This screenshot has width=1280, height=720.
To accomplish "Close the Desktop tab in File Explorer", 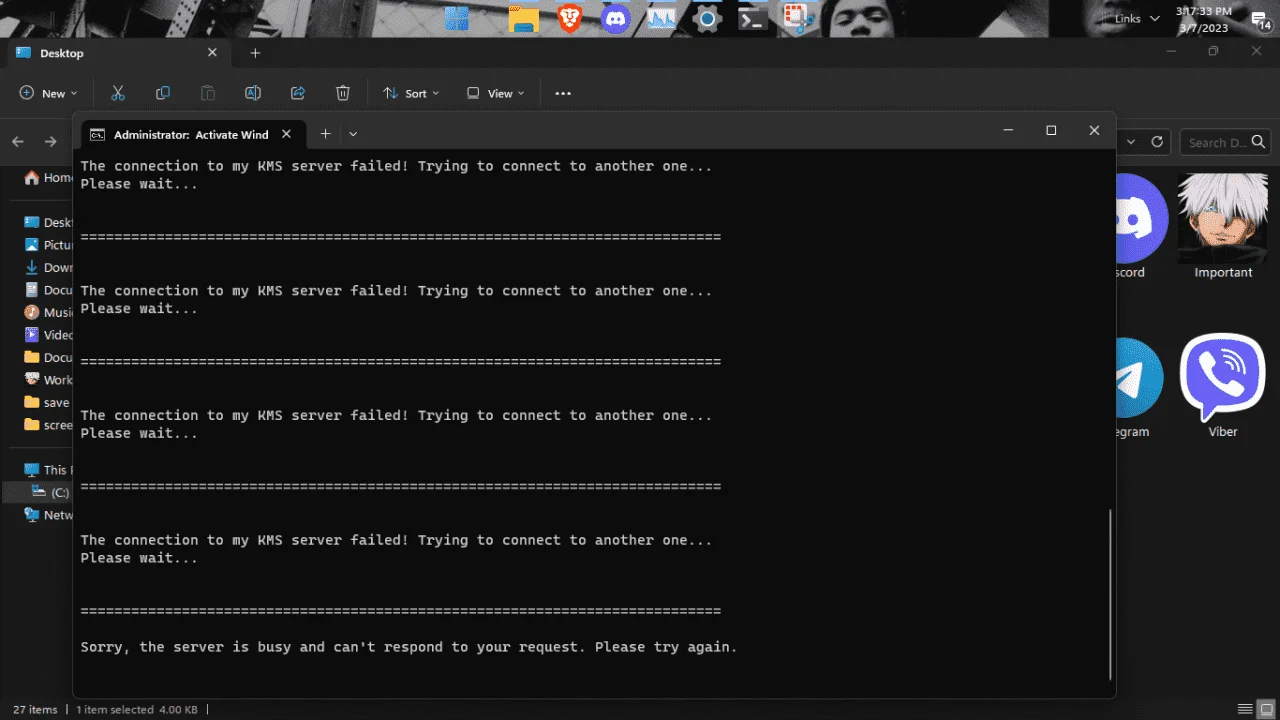I will coord(212,53).
